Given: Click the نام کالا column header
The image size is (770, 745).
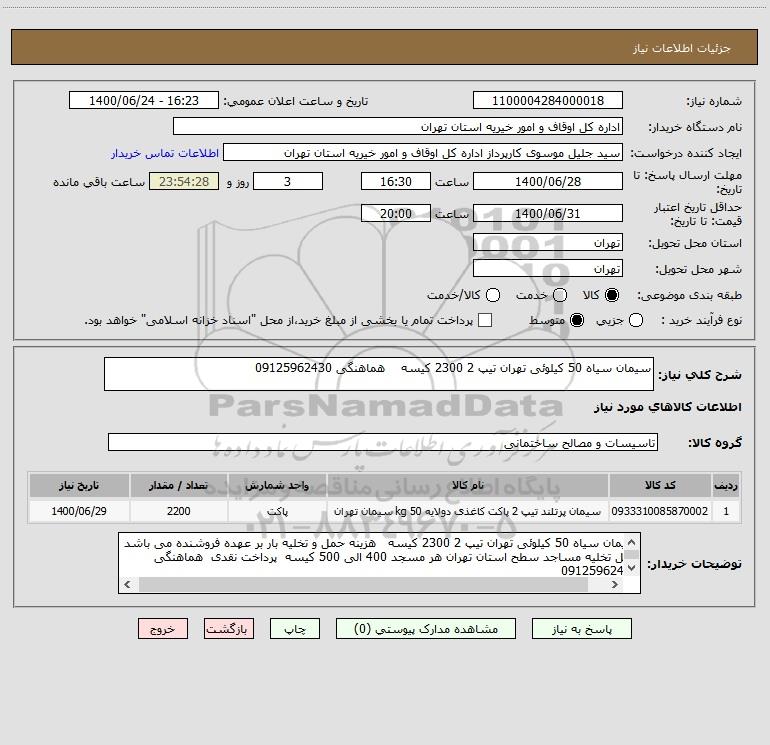Looking at the screenshot, I should (468, 485).
